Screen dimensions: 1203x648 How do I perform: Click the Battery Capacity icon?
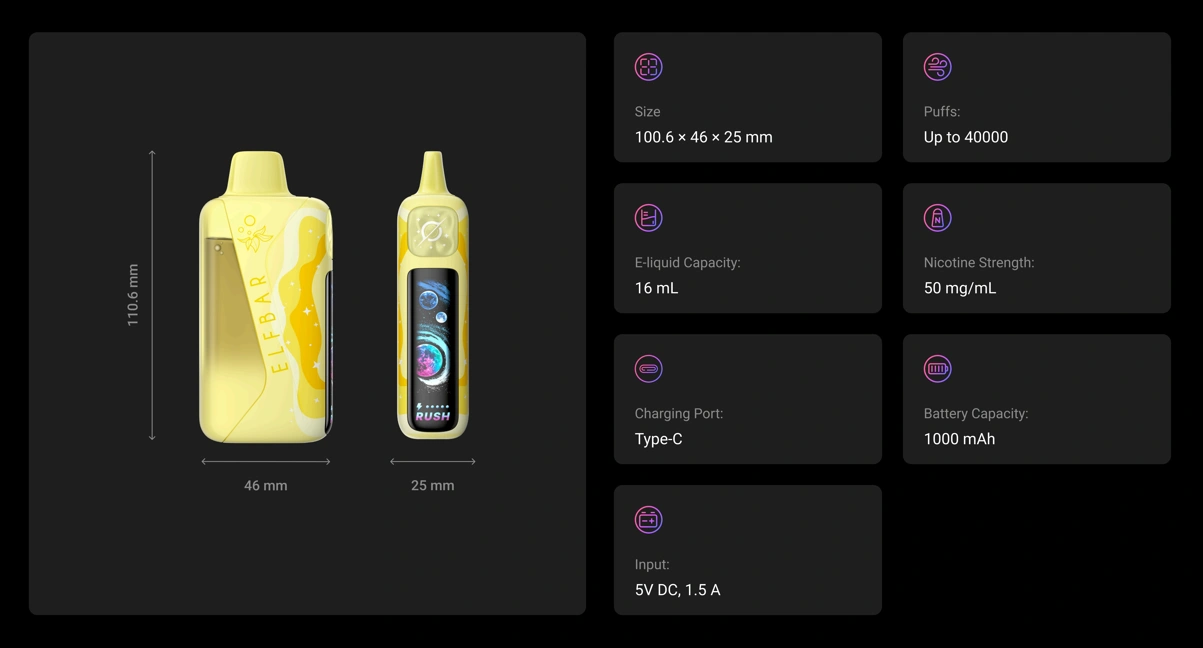tap(937, 369)
